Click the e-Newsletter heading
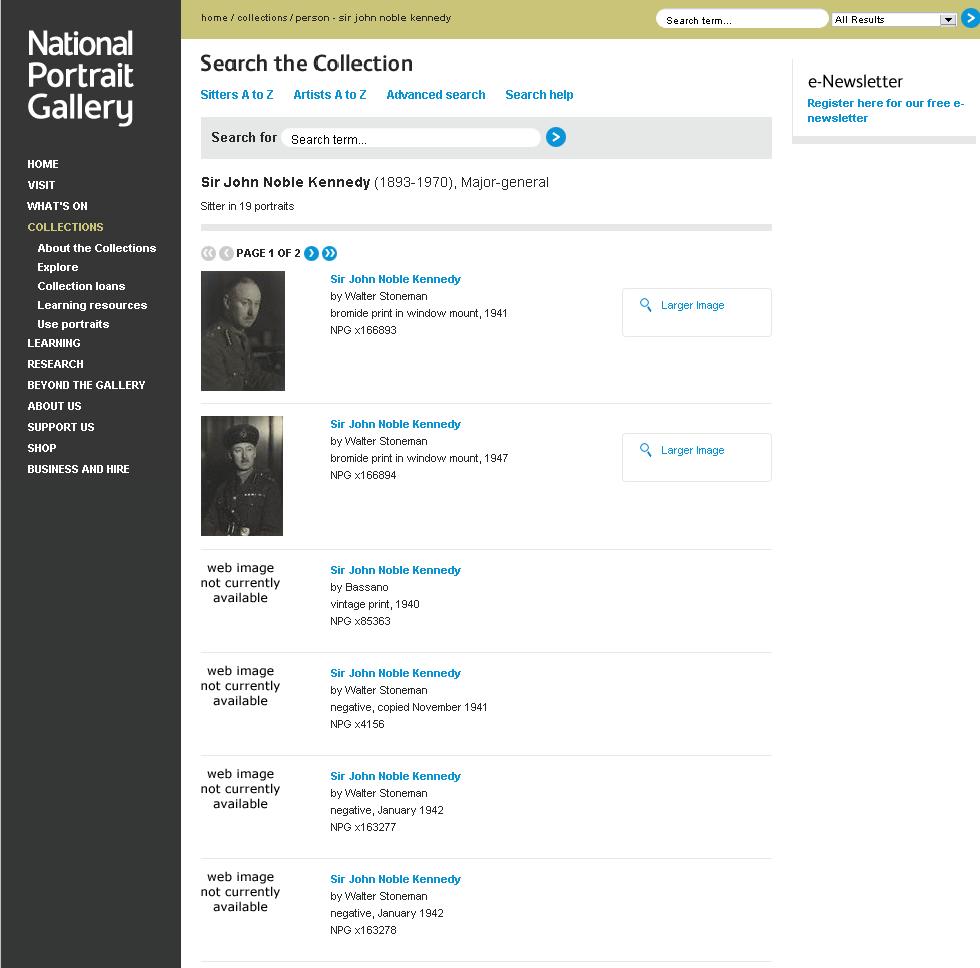The image size is (980, 968). point(855,81)
